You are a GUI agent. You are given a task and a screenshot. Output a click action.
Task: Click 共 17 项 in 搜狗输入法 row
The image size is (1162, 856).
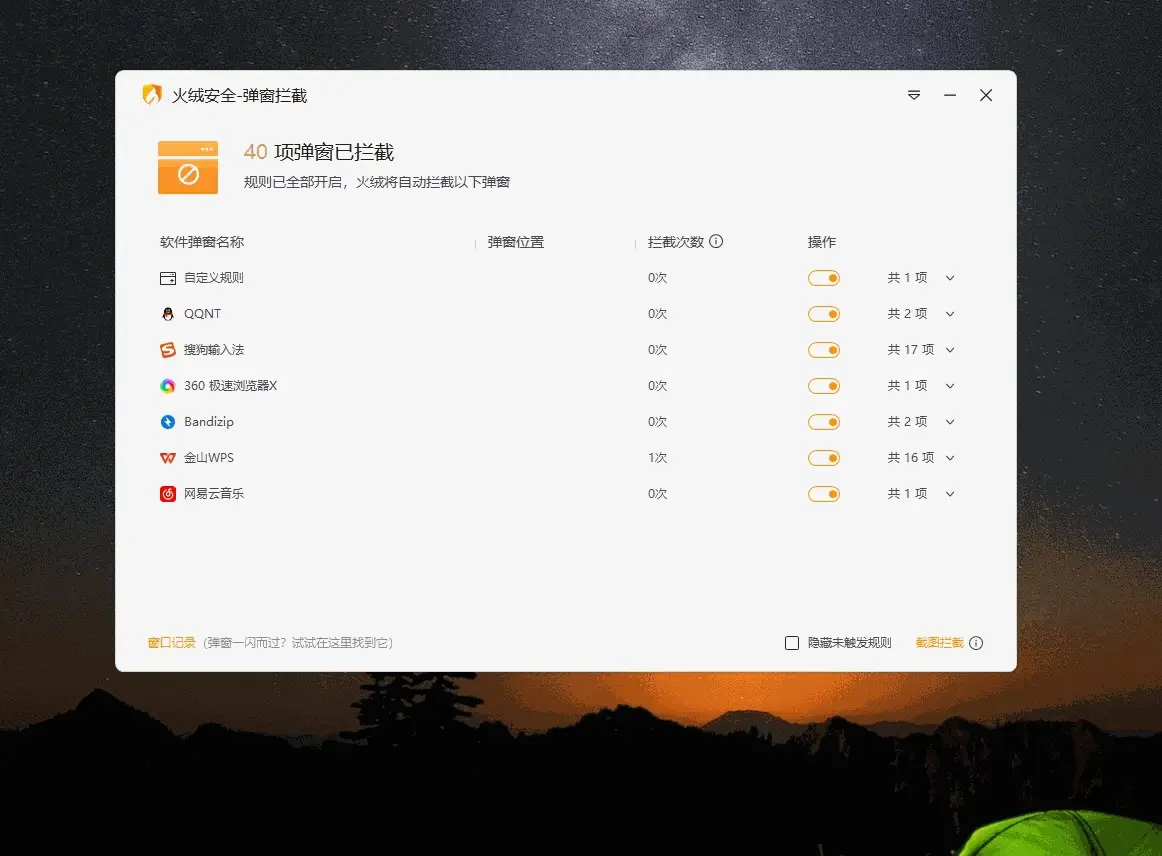tap(911, 350)
